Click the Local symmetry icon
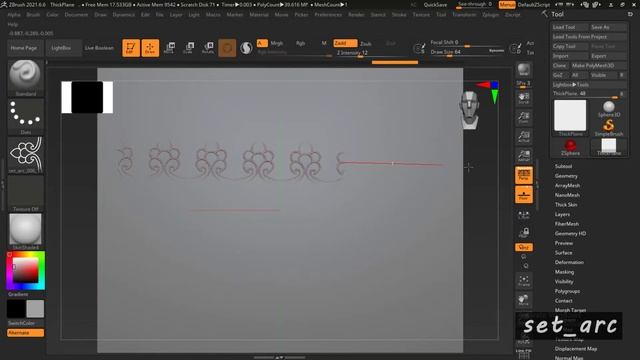 [524, 215]
